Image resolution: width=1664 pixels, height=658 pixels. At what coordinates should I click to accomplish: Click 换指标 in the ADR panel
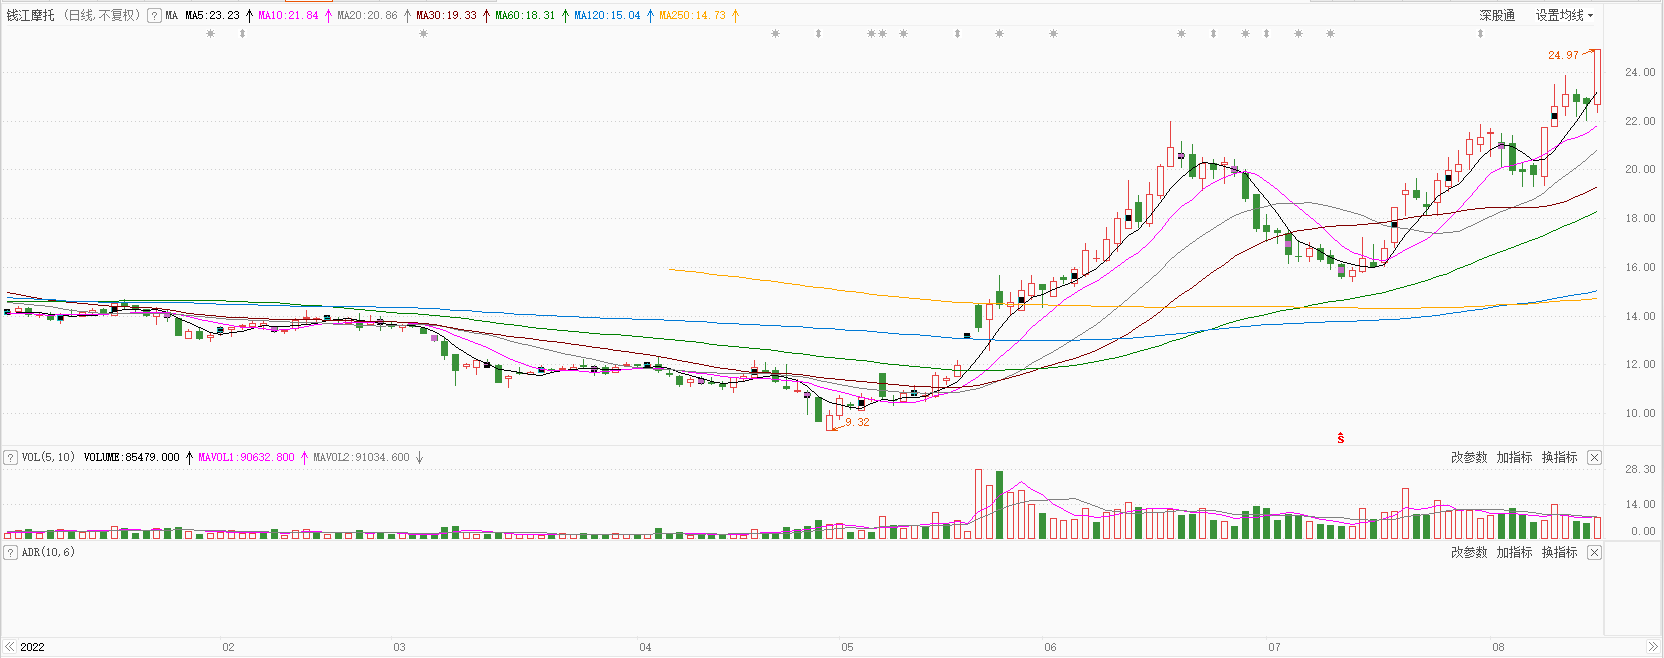click(1559, 552)
